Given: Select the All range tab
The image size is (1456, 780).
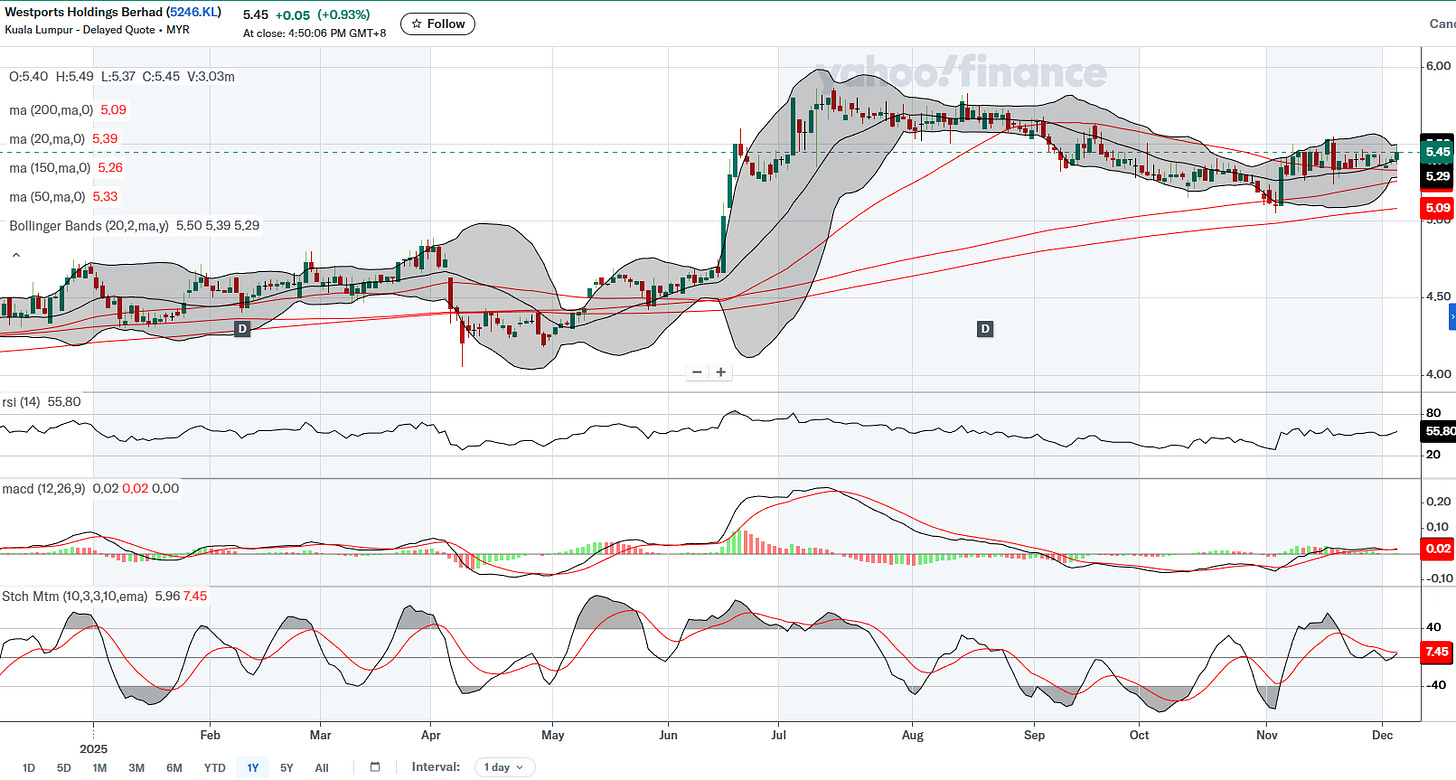Looking at the screenshot, I should (321, 768).
